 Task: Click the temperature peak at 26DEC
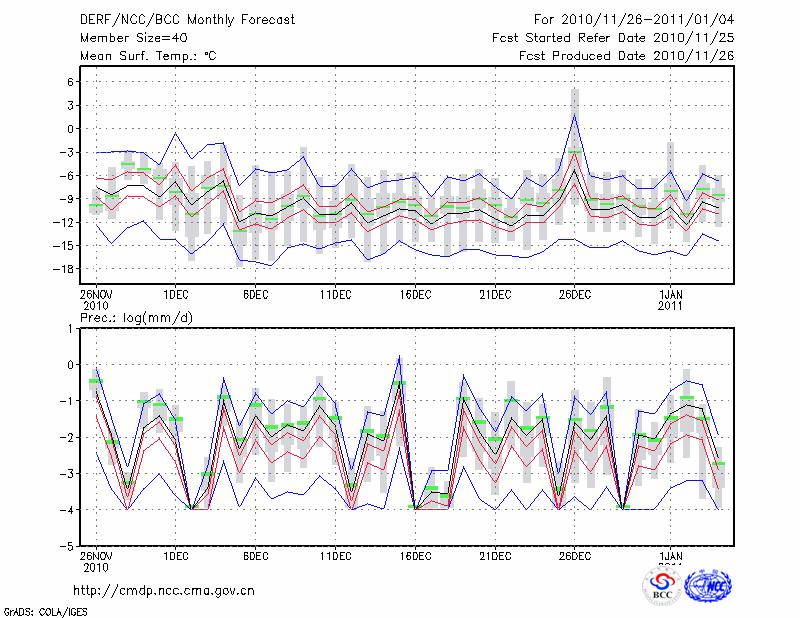[575, 114]
